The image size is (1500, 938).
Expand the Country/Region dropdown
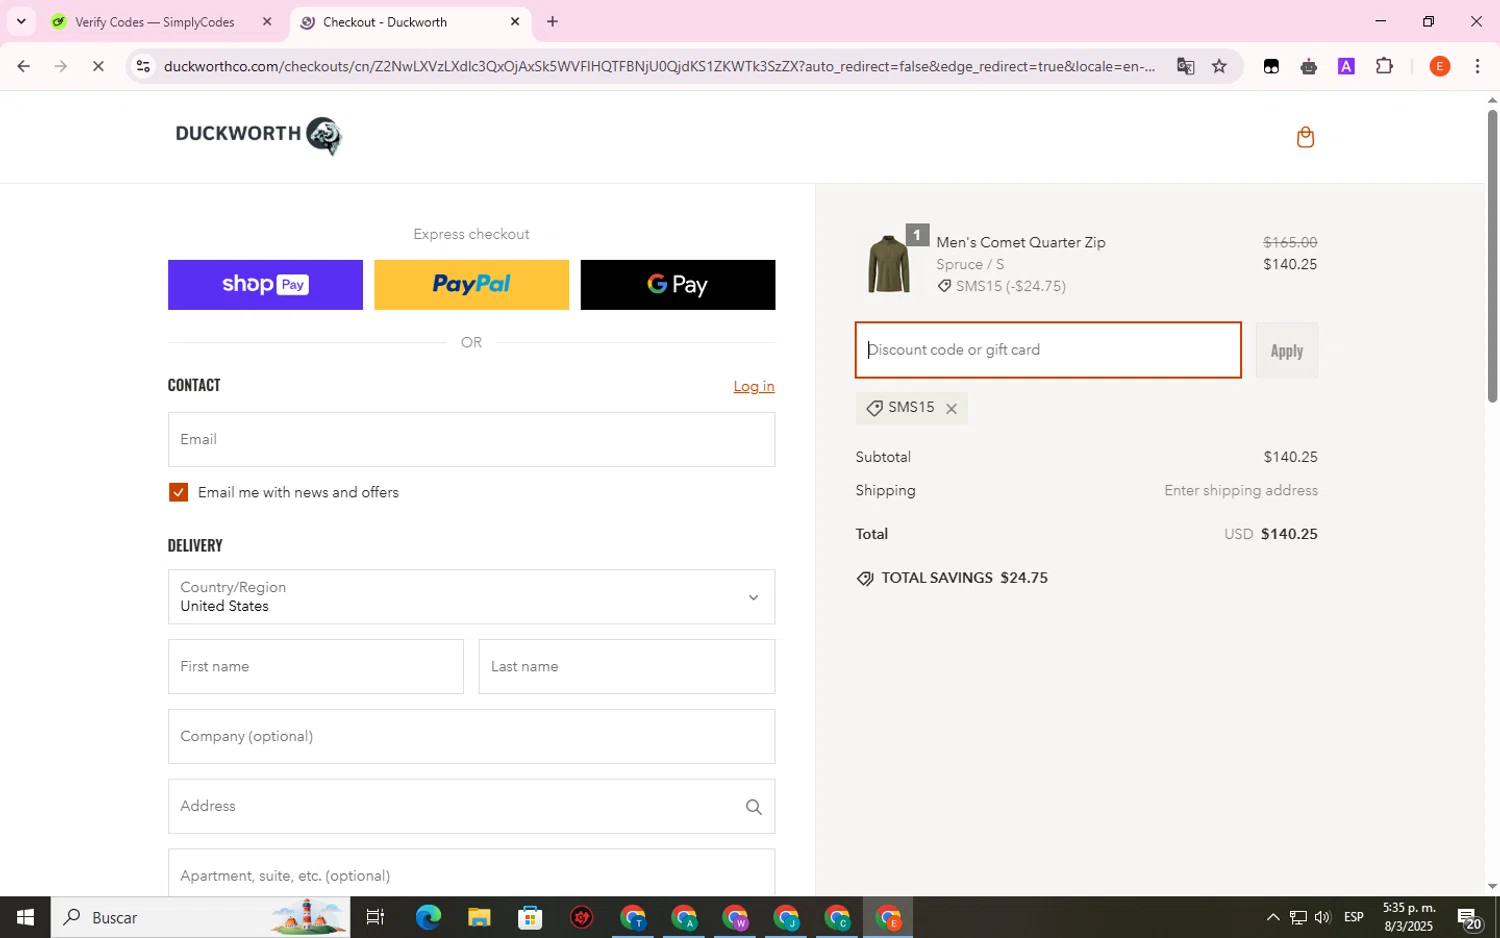coord(471,597)
